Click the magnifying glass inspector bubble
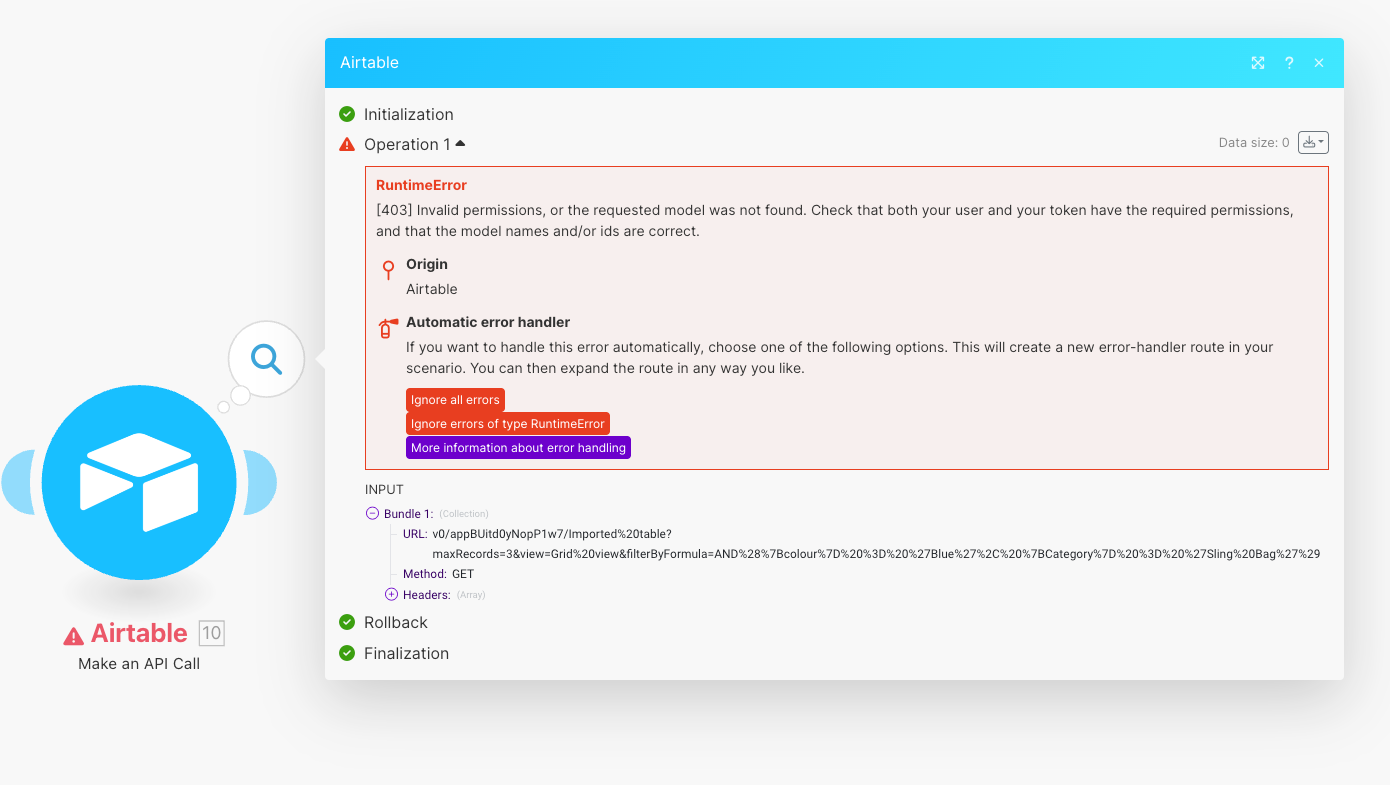This screenshot has height=785, width=1390. (266, 358)
